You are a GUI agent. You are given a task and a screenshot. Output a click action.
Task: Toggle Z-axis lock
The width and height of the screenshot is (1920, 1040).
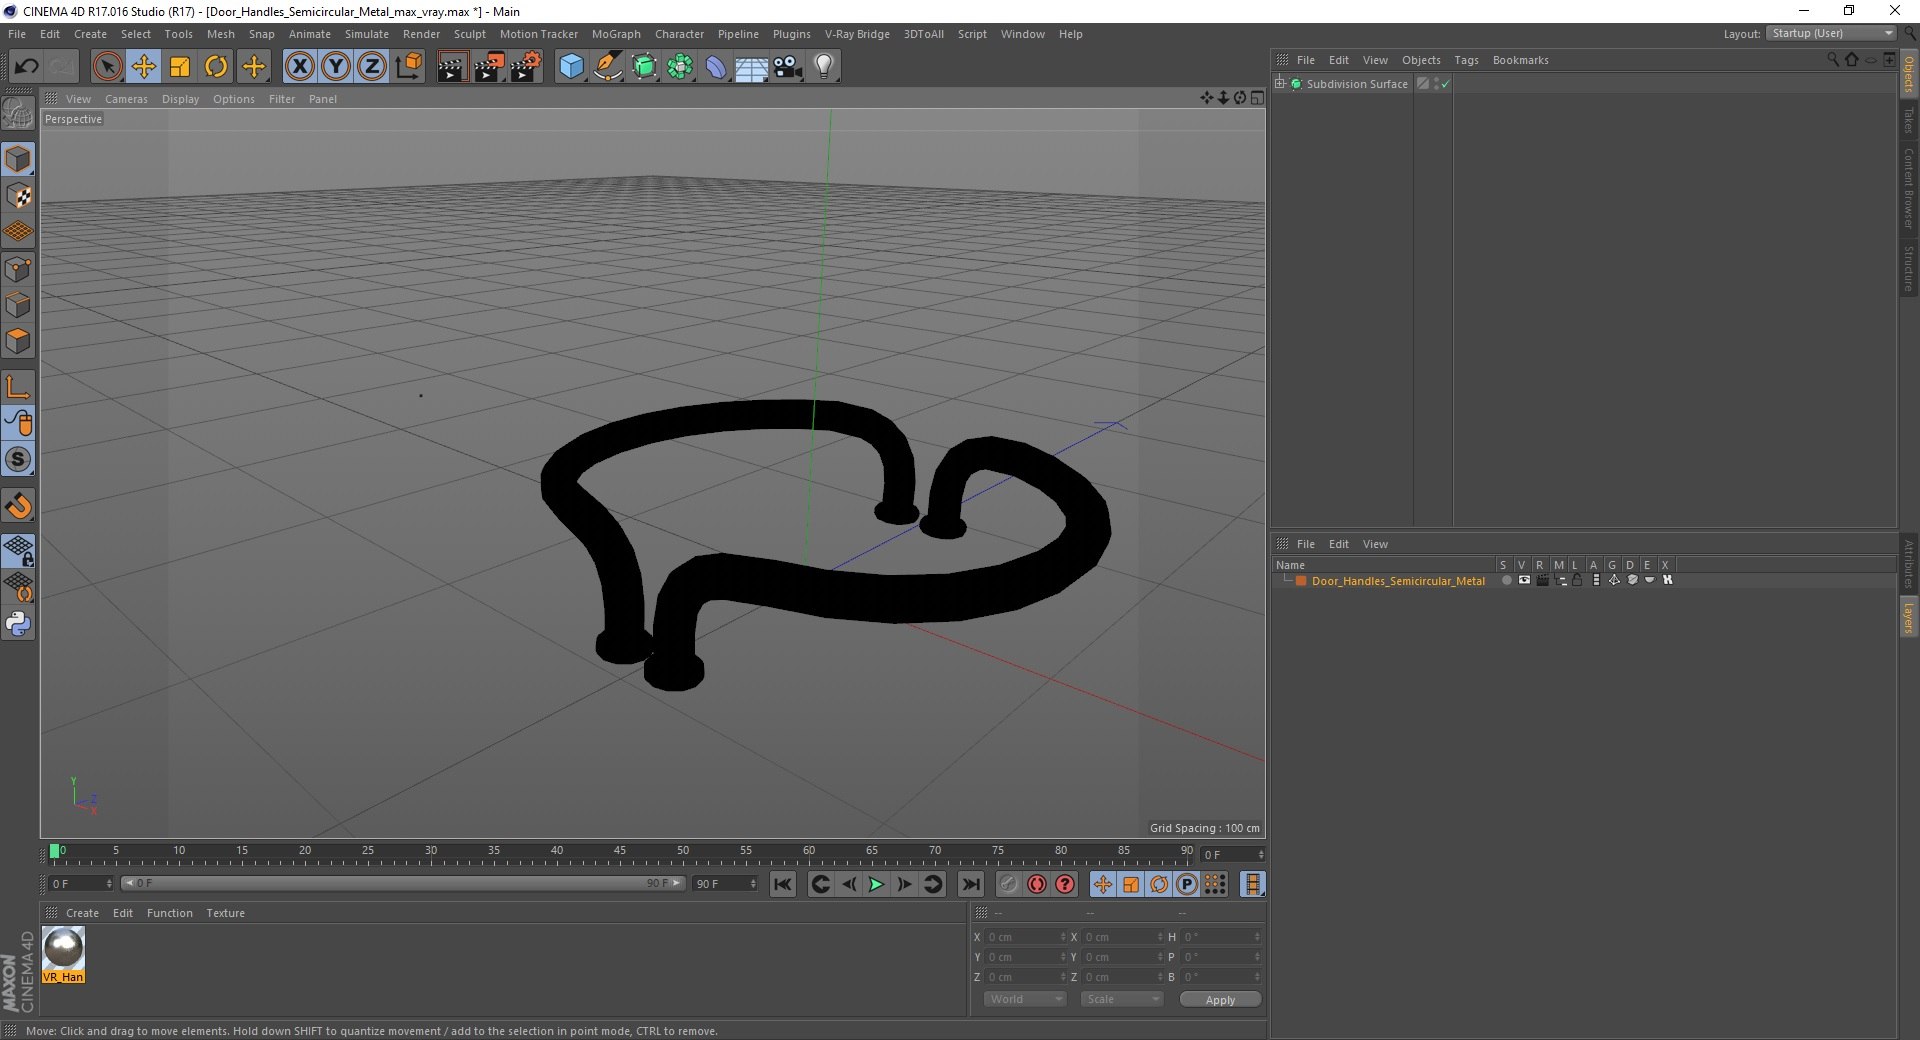[371, 67]
